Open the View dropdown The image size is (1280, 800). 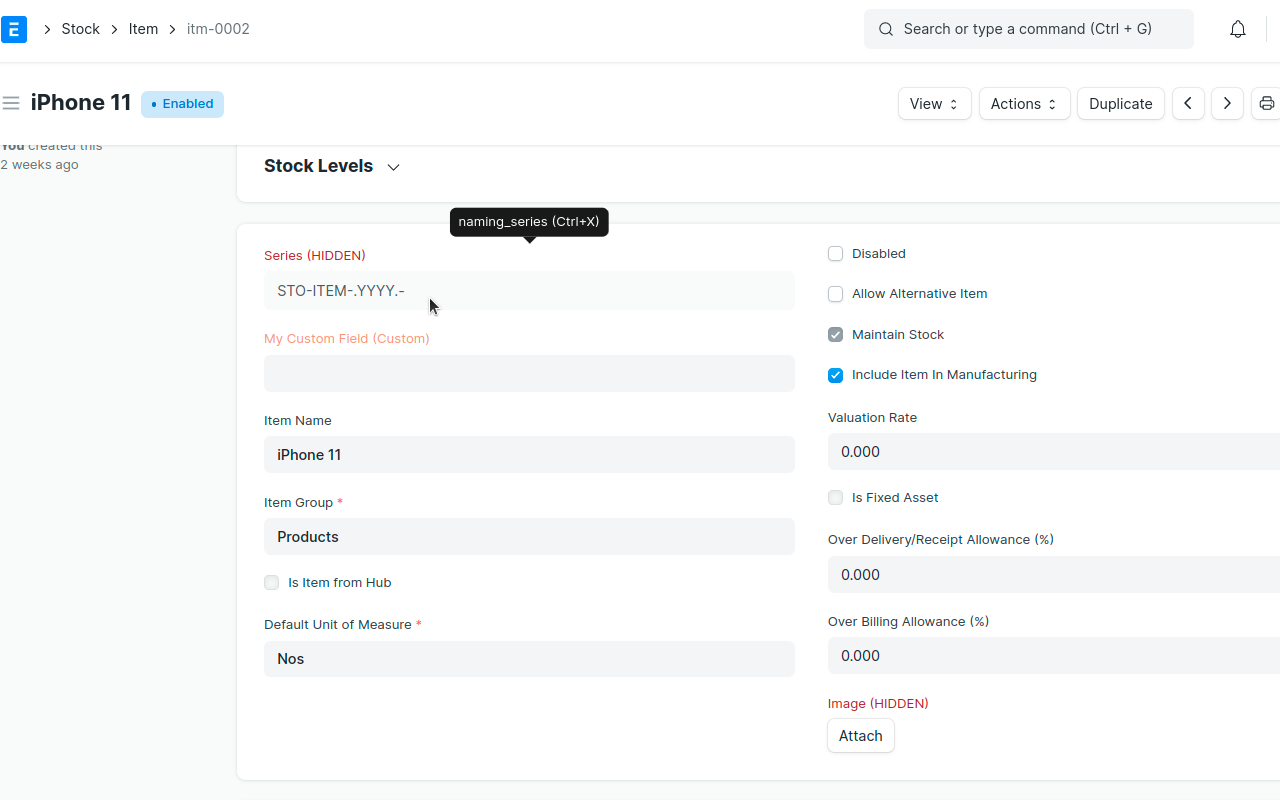[935, 104]
